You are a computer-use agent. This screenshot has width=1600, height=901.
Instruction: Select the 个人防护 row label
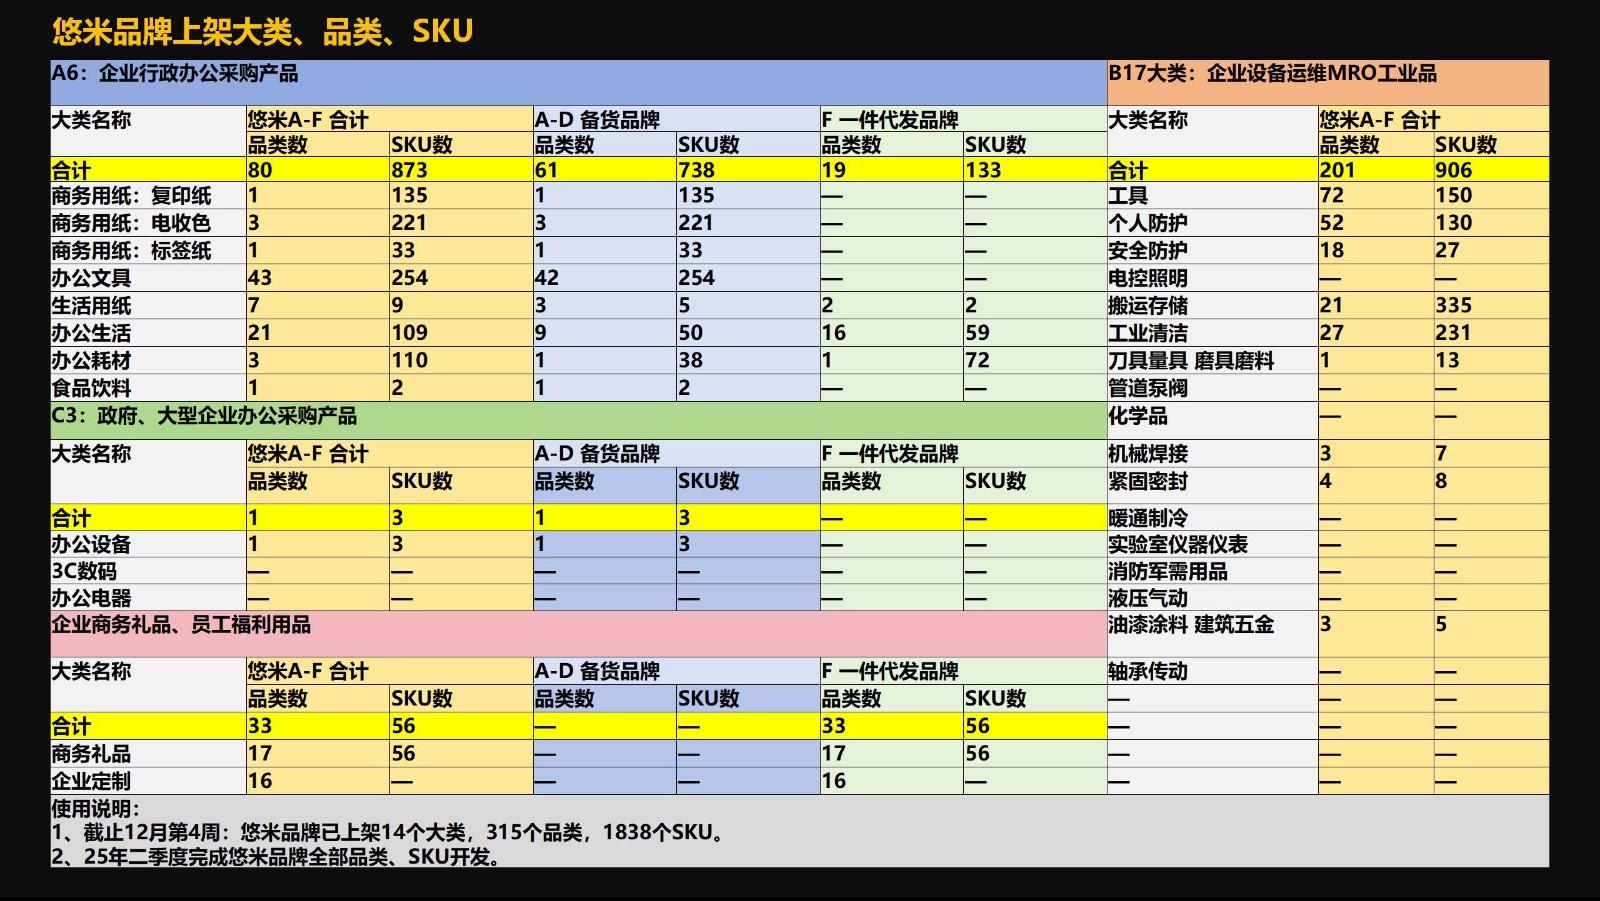(1148, 223)
